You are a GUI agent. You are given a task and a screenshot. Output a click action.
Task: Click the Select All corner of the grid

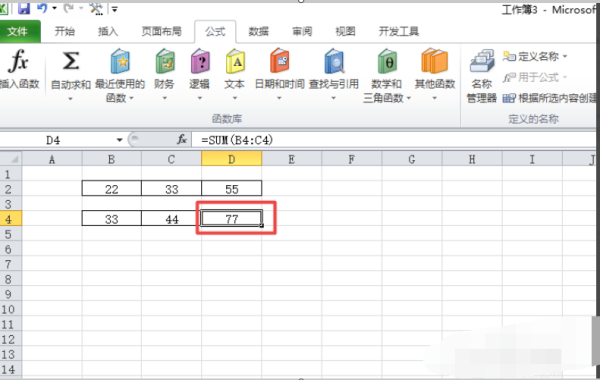click(x=11, y=158)
